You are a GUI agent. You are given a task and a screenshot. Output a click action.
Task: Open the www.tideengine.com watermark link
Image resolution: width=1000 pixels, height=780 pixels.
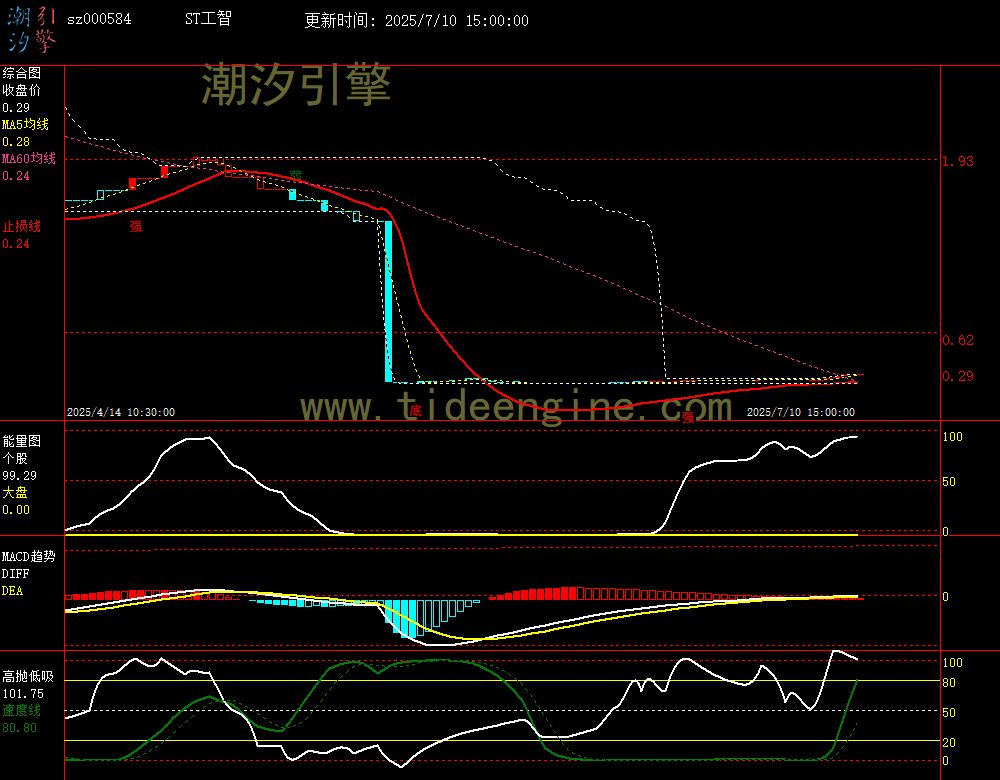(x=515, y=408)
